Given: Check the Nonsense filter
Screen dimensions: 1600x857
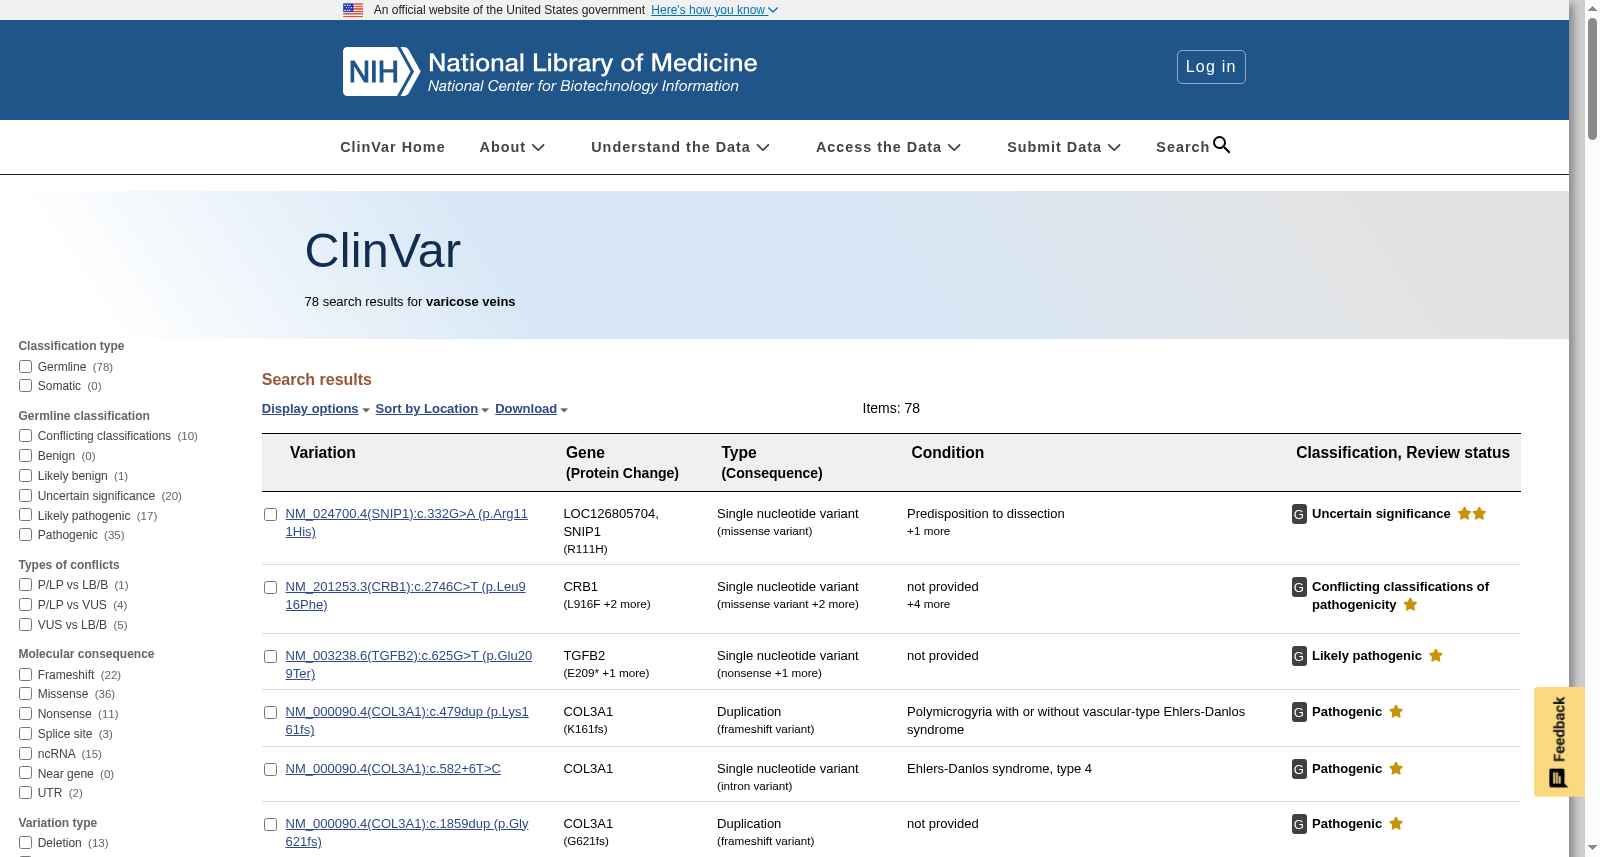Looking at the screenshot, I should [x=25, y=714].
